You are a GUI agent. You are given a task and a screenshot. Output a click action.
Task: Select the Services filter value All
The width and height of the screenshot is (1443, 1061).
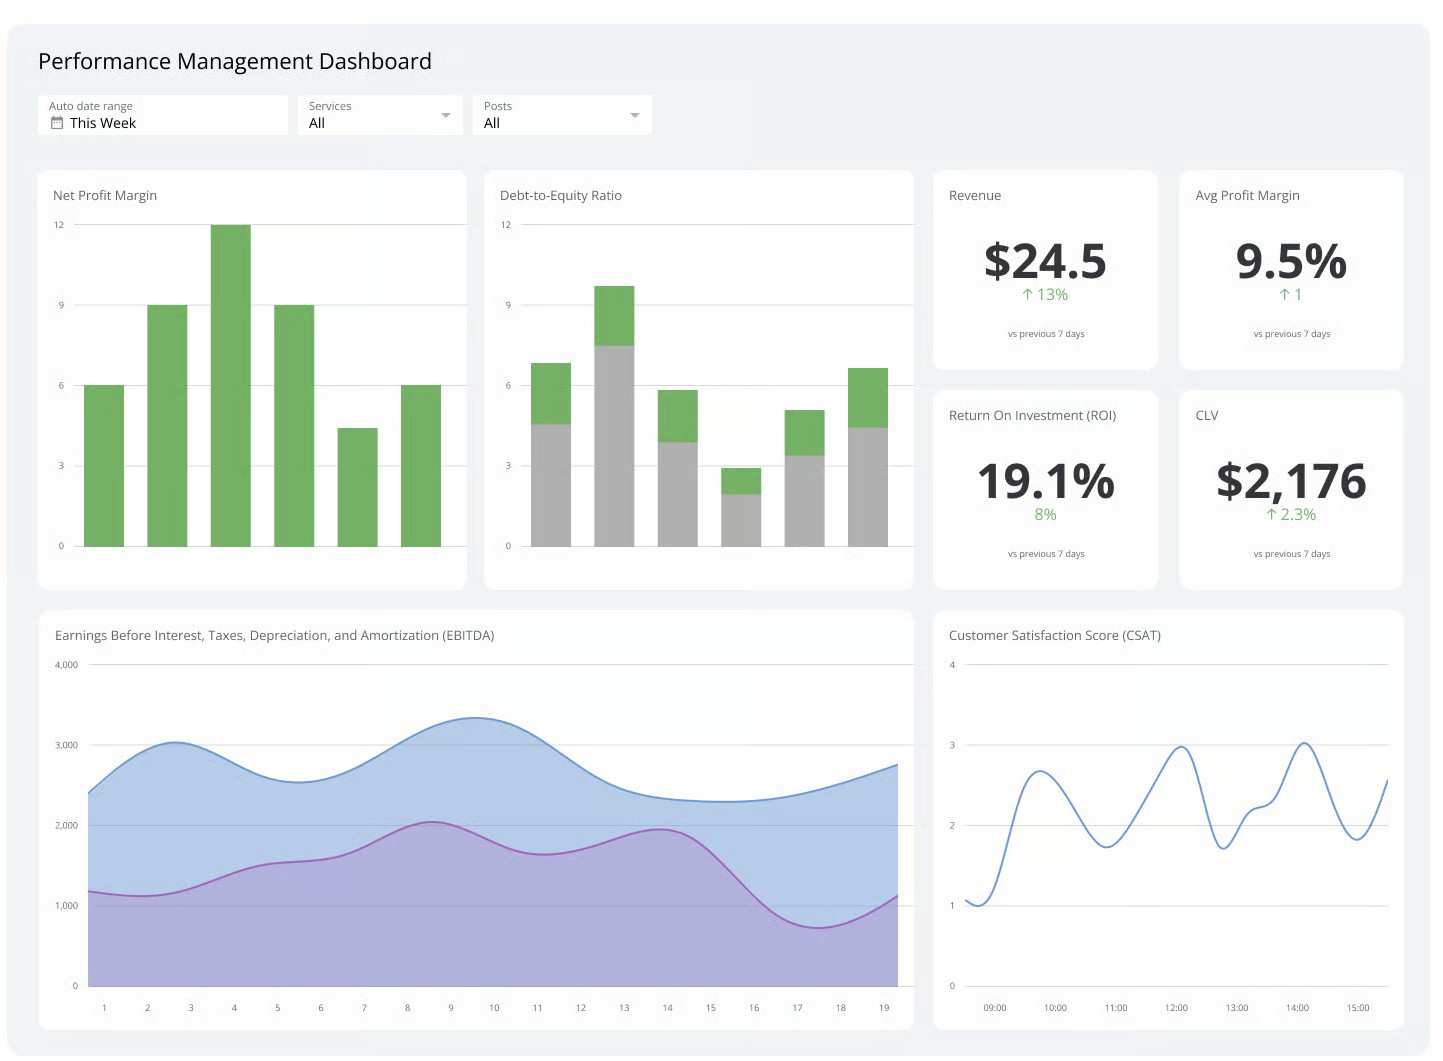(317, 123)
